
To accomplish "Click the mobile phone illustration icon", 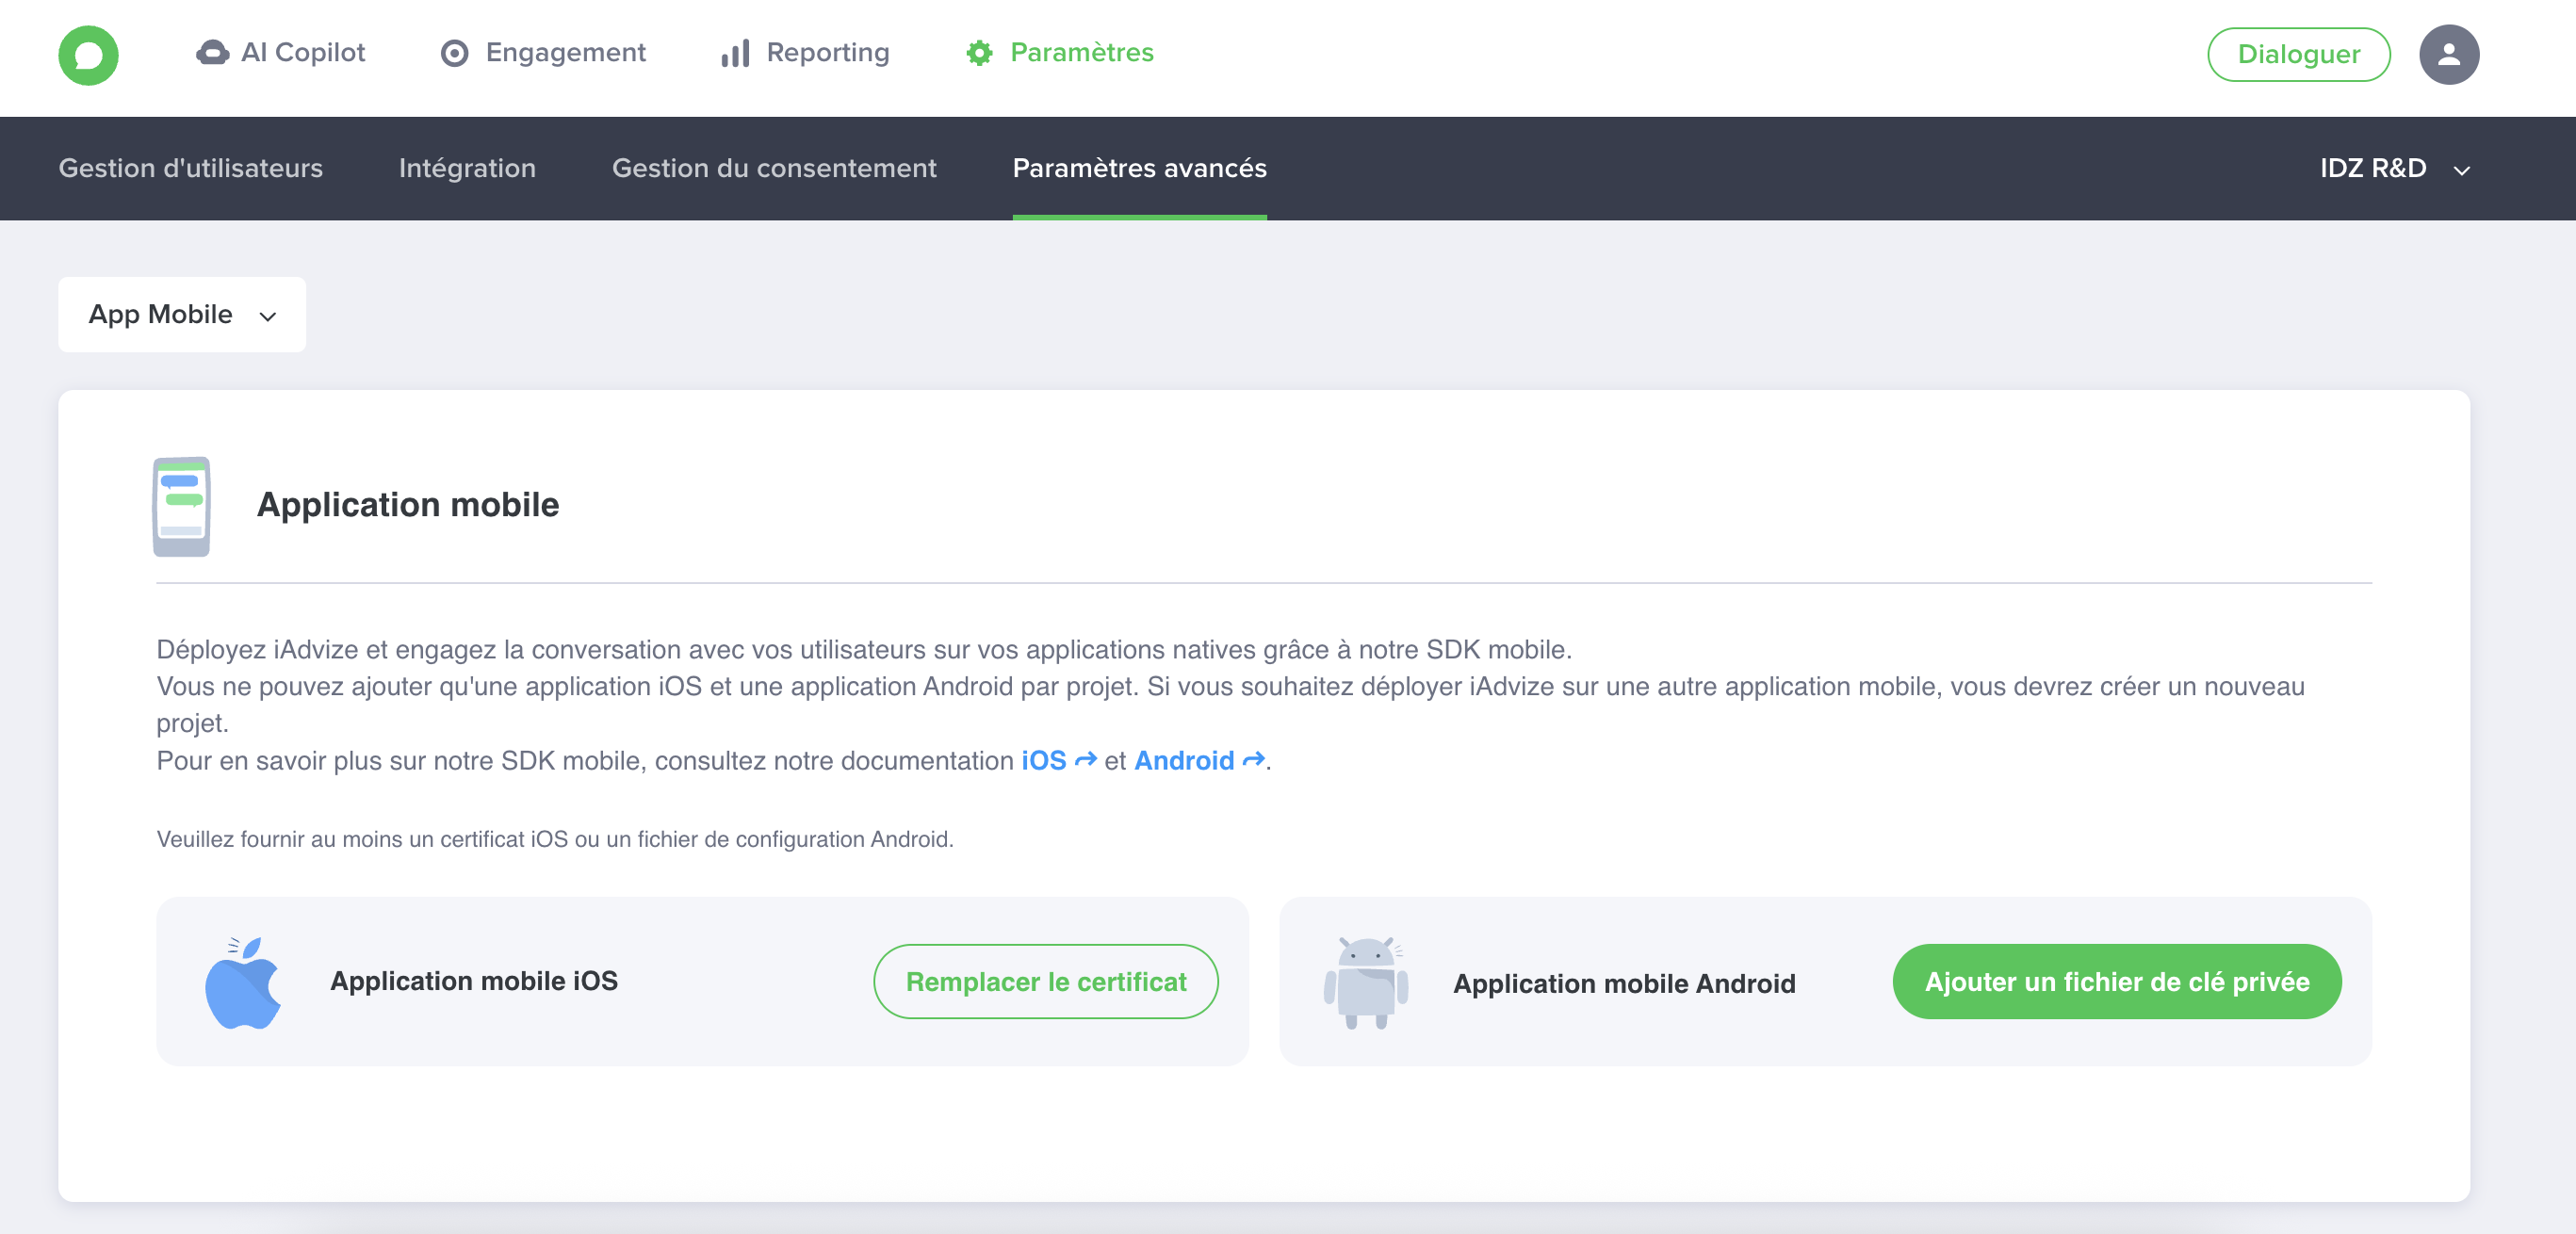I will point(181,506).
